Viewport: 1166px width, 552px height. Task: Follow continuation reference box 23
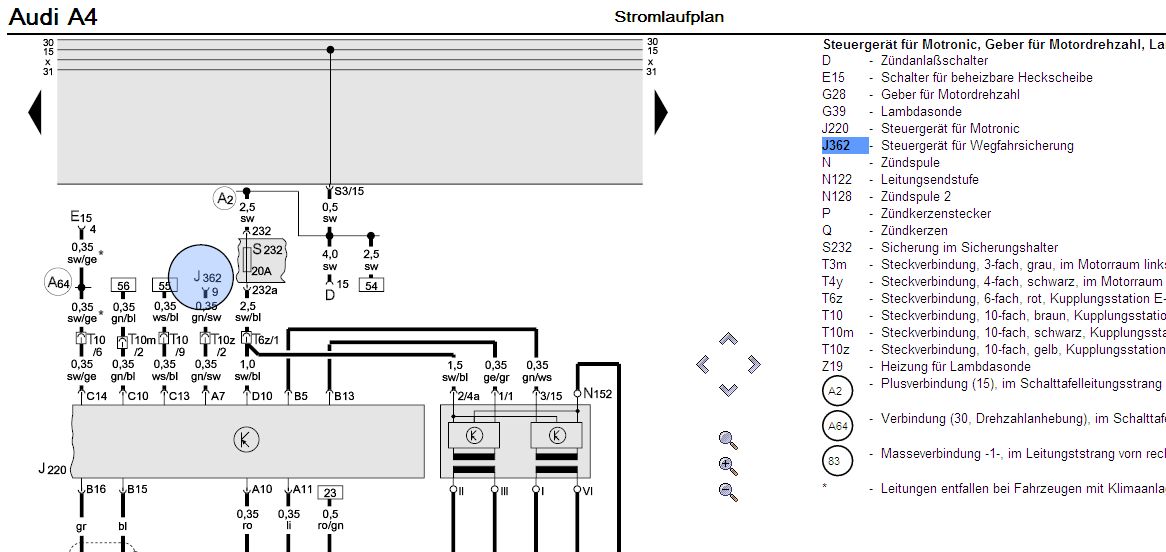click(330, 492)
